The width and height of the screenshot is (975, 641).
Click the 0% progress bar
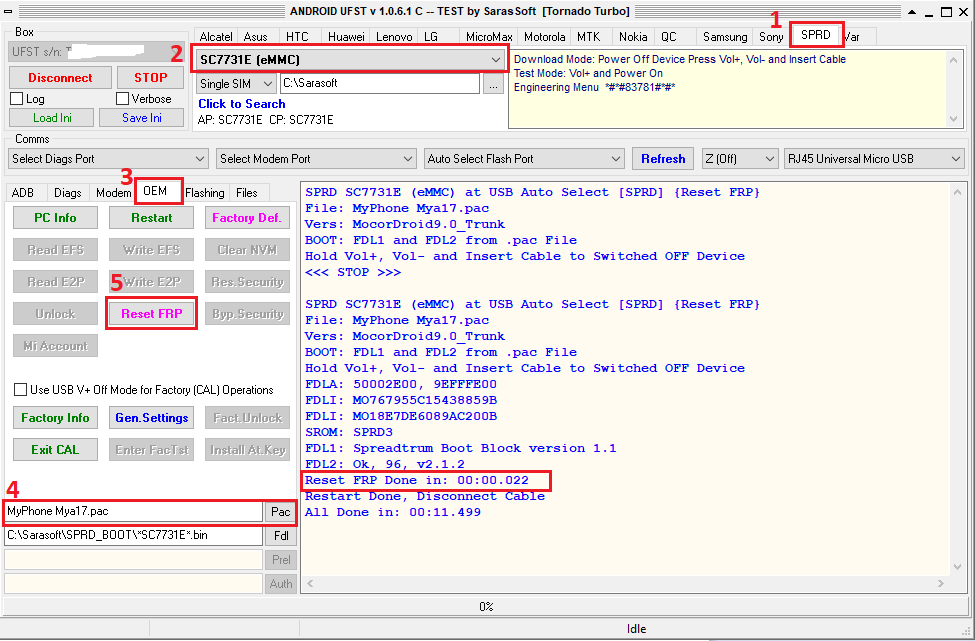pos(486,606)
